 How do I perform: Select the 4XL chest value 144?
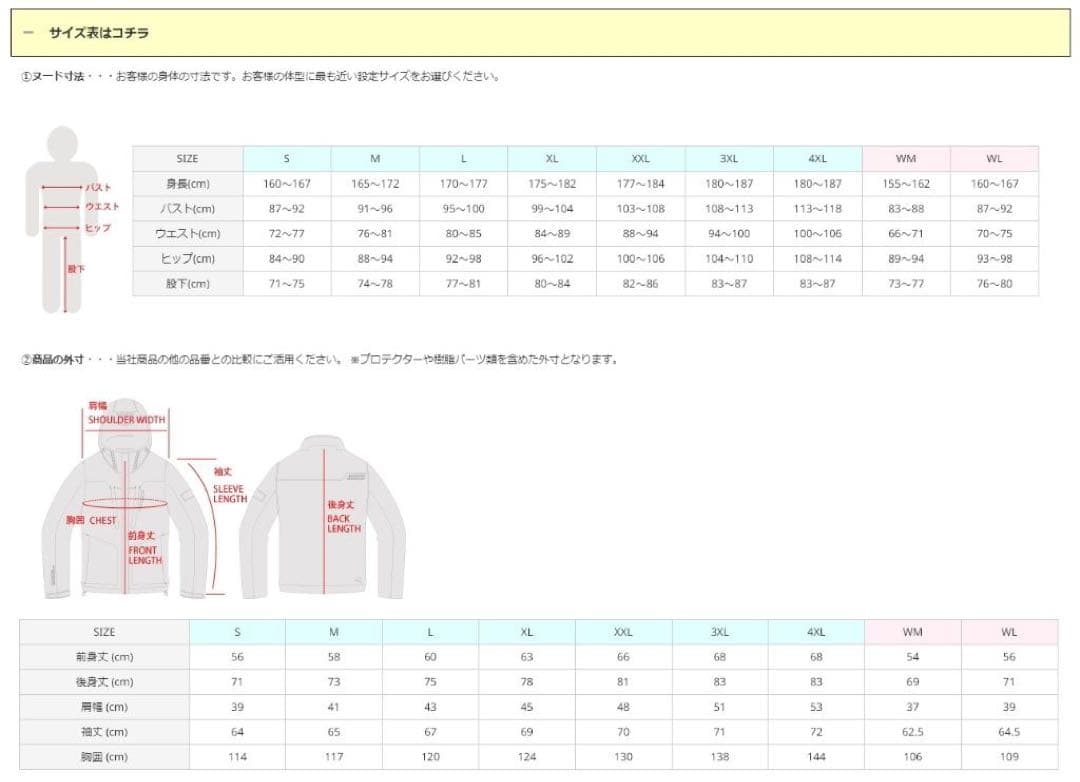[816, 757]
